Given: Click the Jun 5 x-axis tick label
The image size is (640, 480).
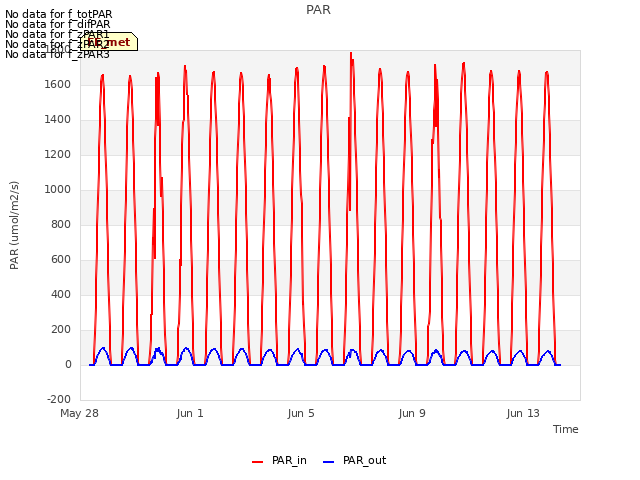Looking at the screenshot, I should click(301, 413).
